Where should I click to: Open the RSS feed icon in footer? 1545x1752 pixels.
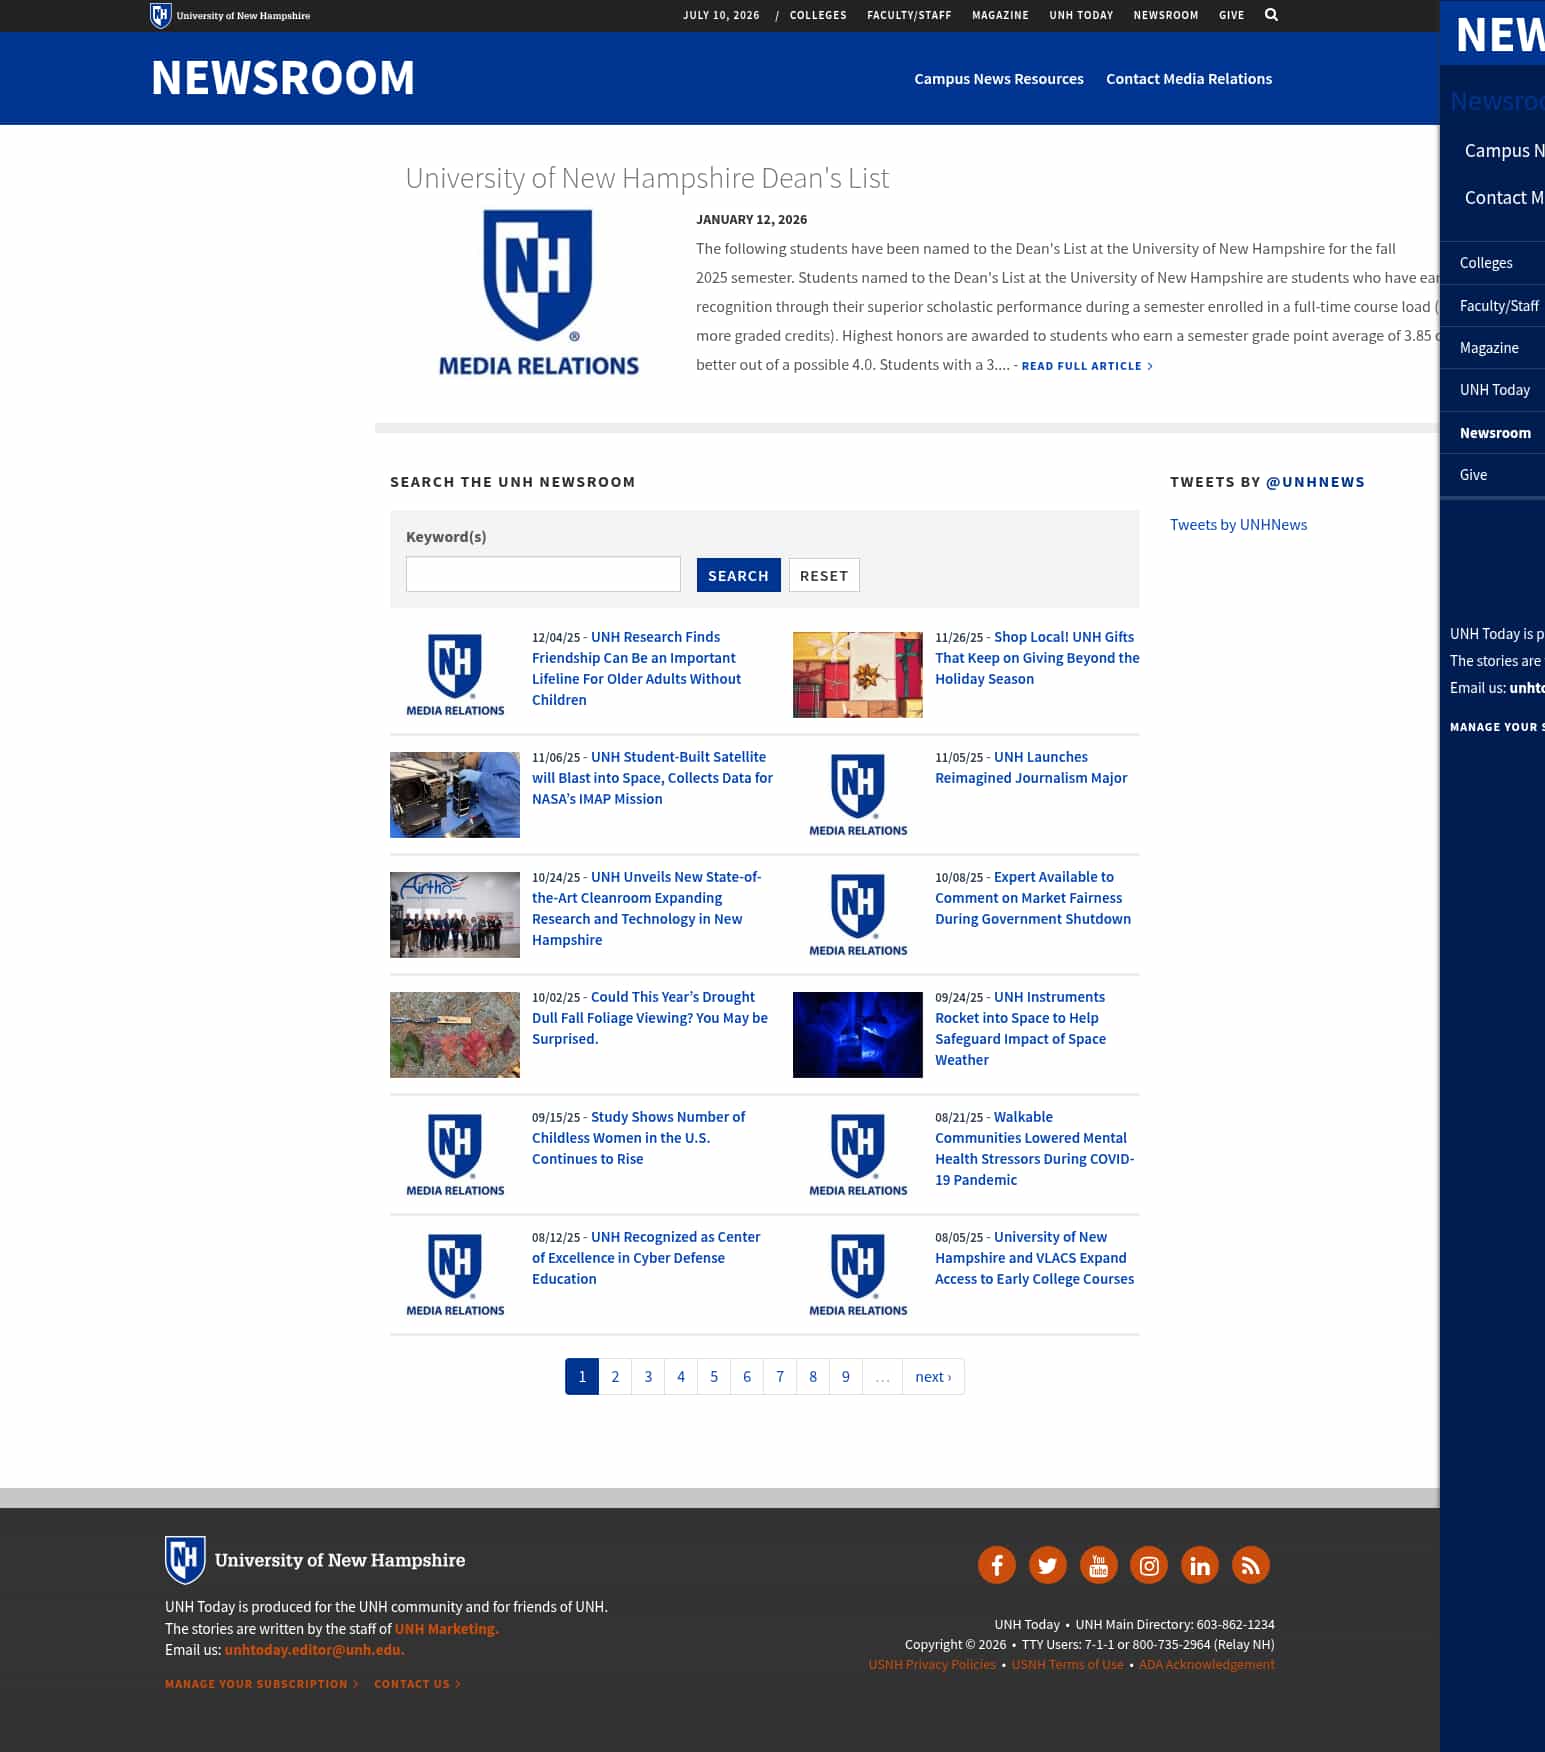[x=1251, y=1565]
